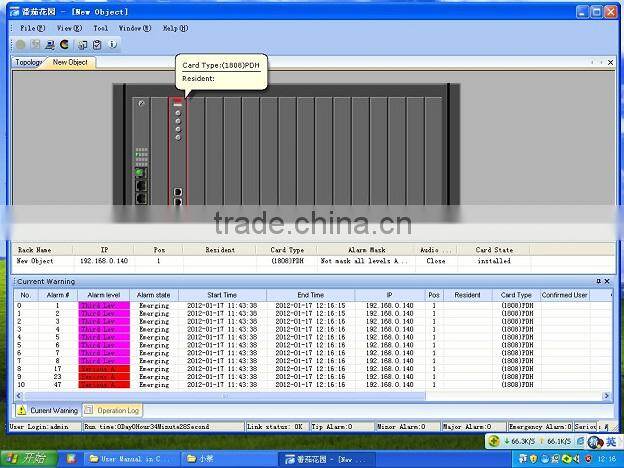This screenshot has height=468, width=624.
Task: Open the Windows Start button
Action: (x=28, y=458)
